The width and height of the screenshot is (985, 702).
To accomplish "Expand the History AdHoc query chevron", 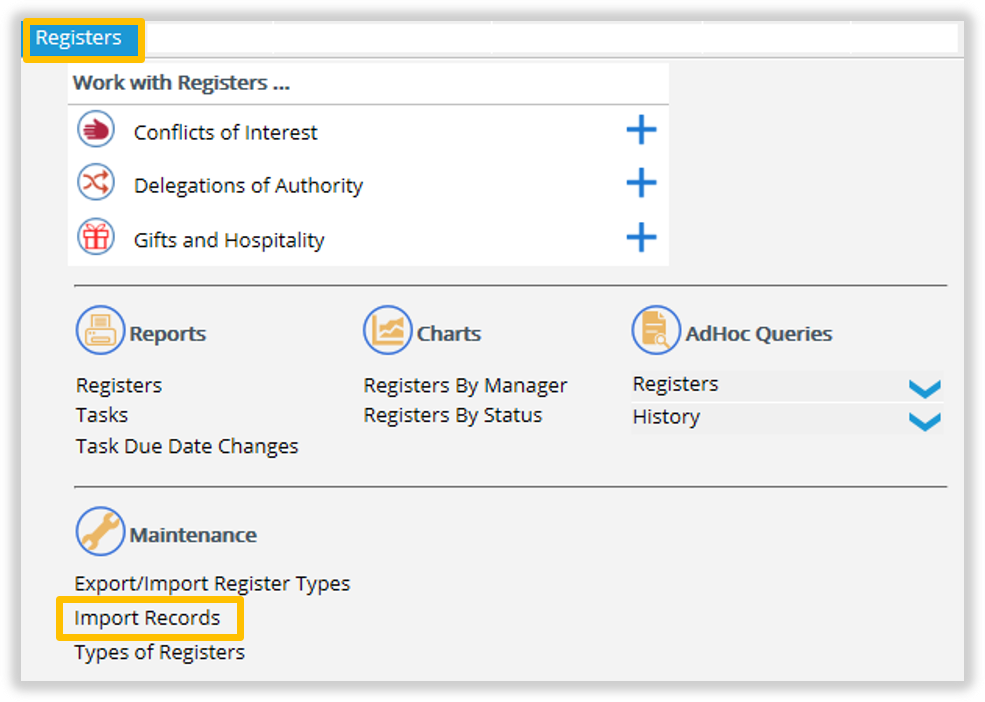I will click(x=925, y=421).
